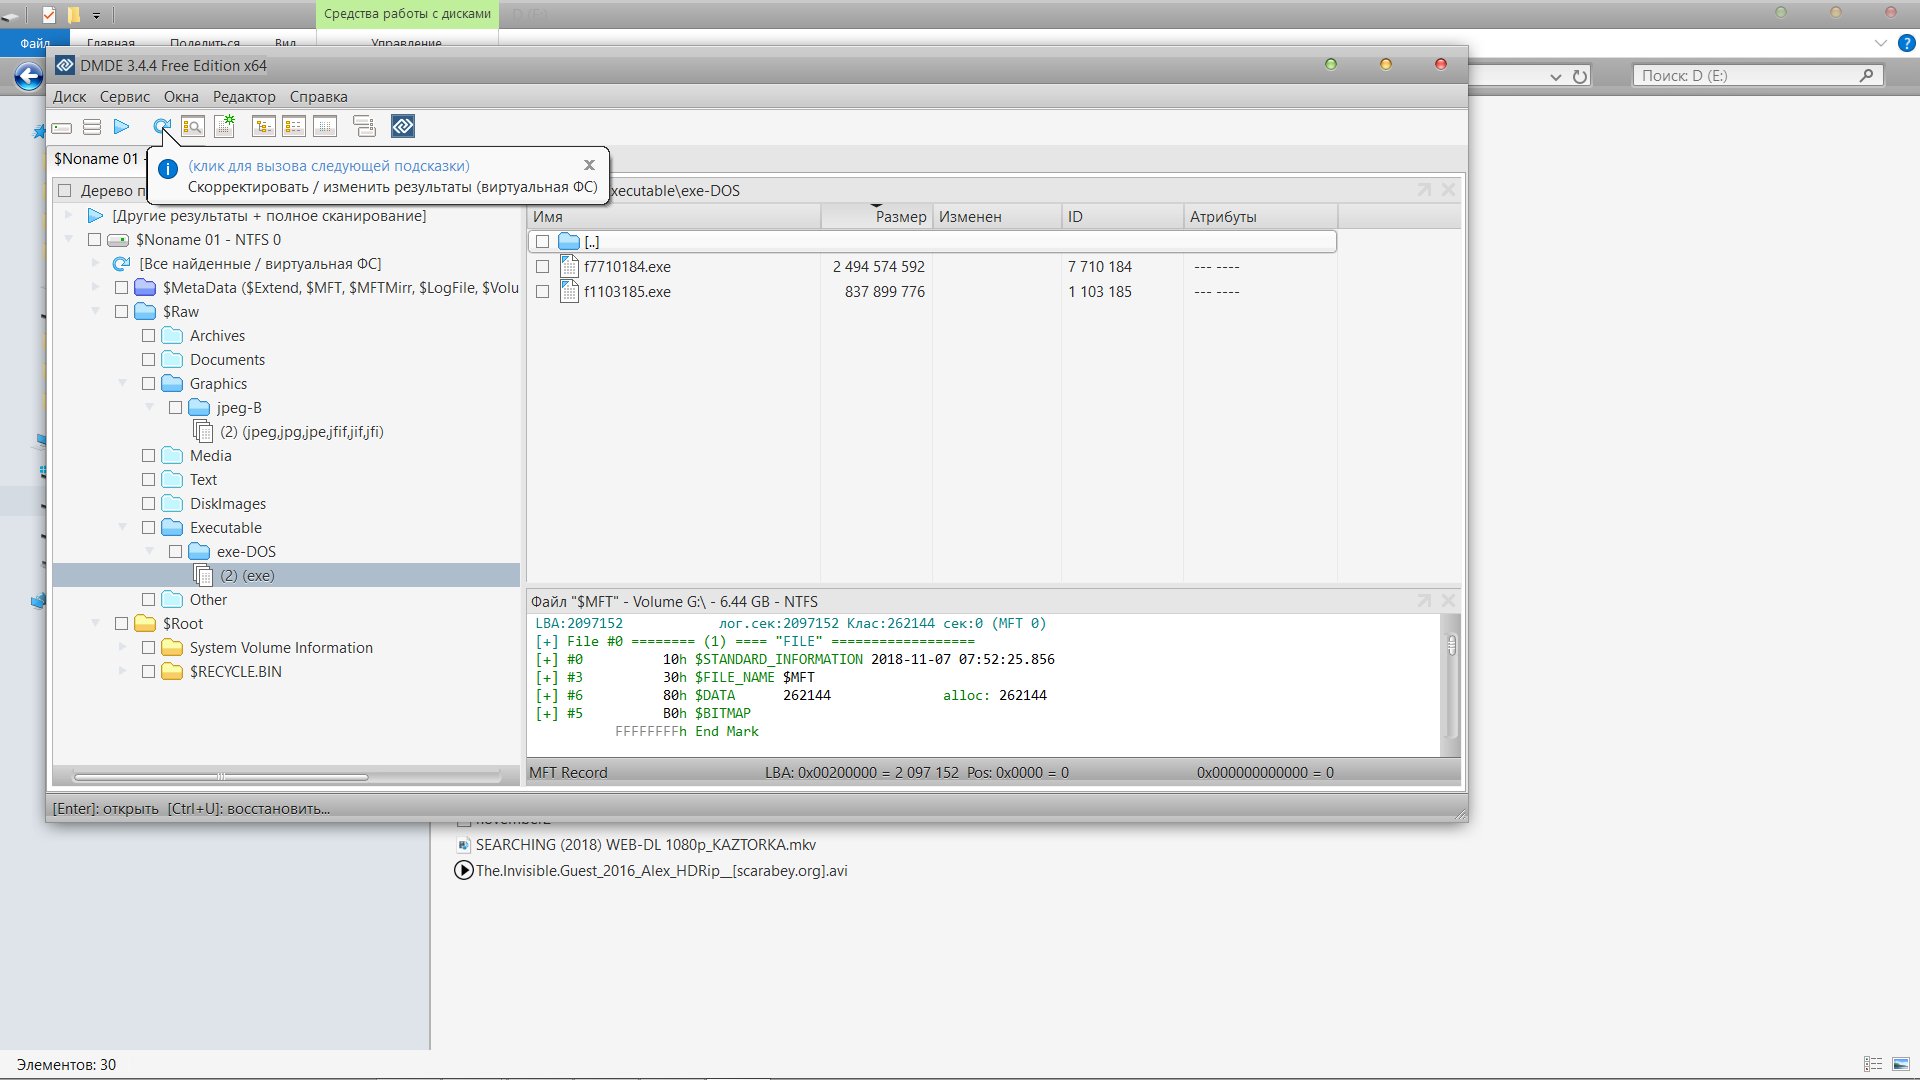Image resolution: width=1920 pixels, height=1080 pixels.
Task: Check the $RECYCLE.BIN checkbox
Action: [x=148, y=672]
